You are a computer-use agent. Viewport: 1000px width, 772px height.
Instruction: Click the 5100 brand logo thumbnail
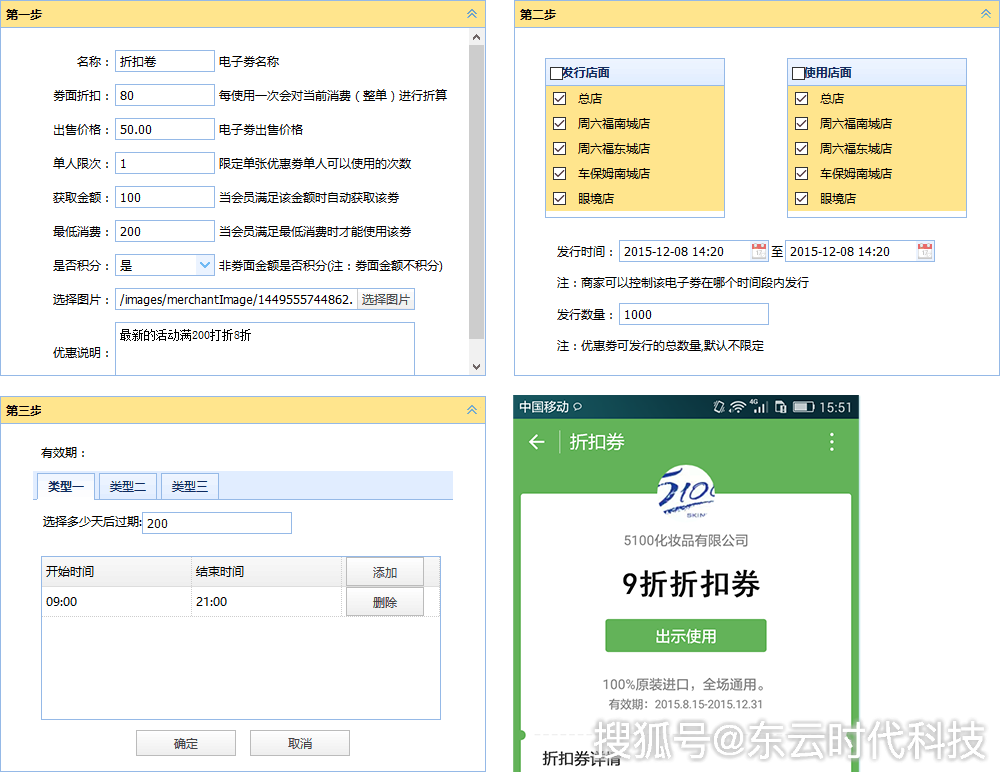click(x=686, y=491)
